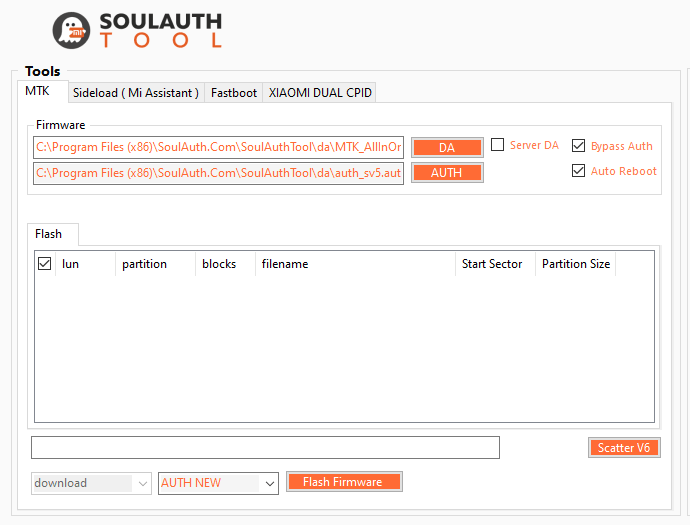
Task: Toggle the Auto Reboot checkbox
Action: coord(578,171)
